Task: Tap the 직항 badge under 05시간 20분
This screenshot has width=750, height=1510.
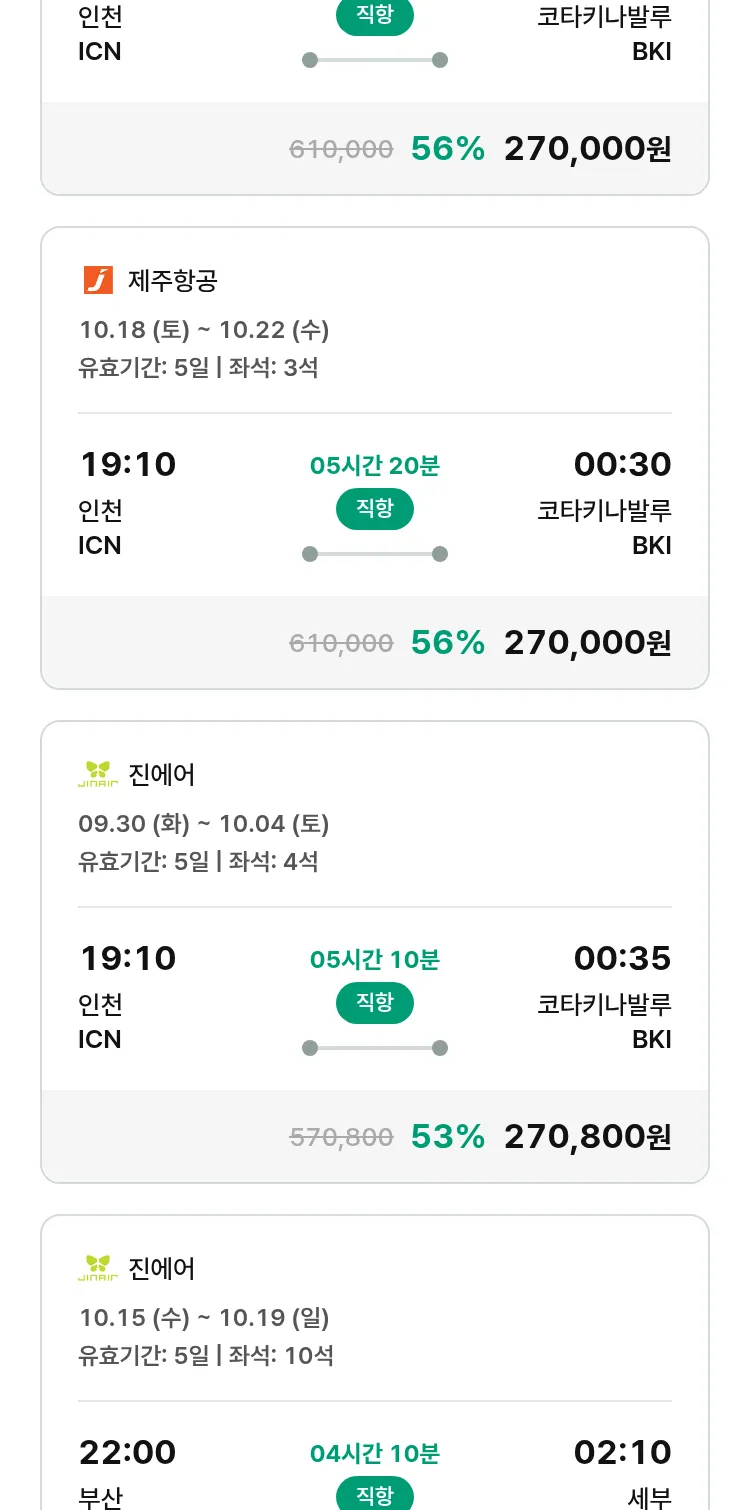Action: [375, 509]
